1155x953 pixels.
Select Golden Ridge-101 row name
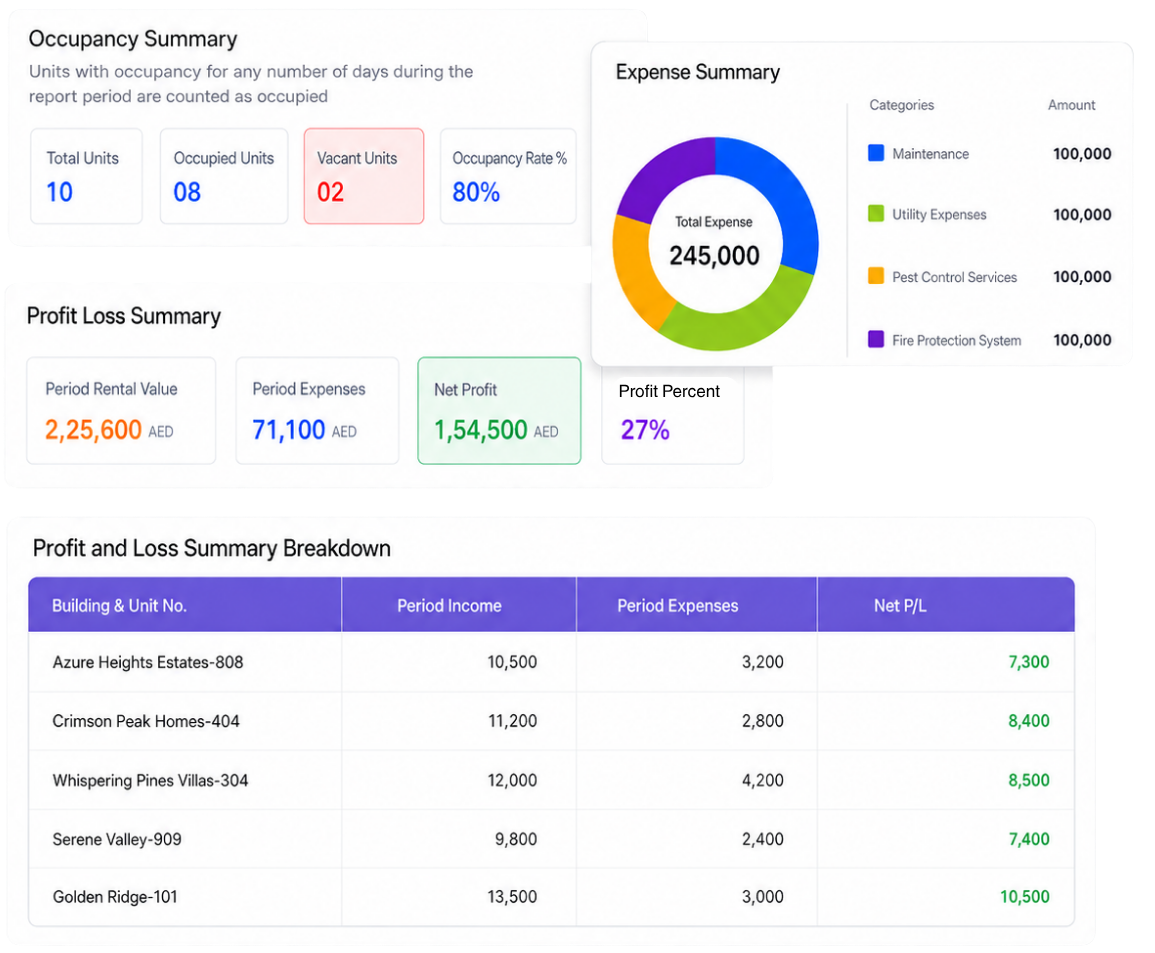115,897
